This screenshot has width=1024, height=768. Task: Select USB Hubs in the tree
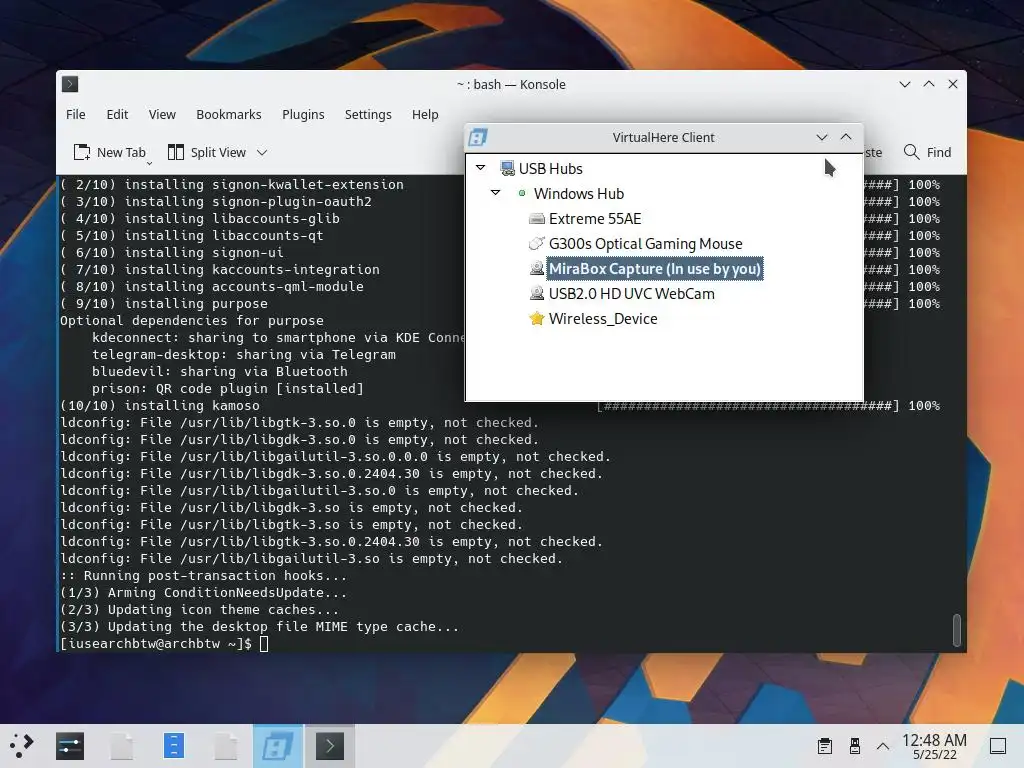click(x=551, y=168)
